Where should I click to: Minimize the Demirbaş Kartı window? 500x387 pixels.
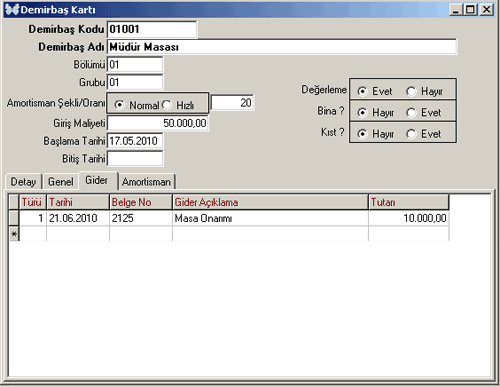pos(456,9)
